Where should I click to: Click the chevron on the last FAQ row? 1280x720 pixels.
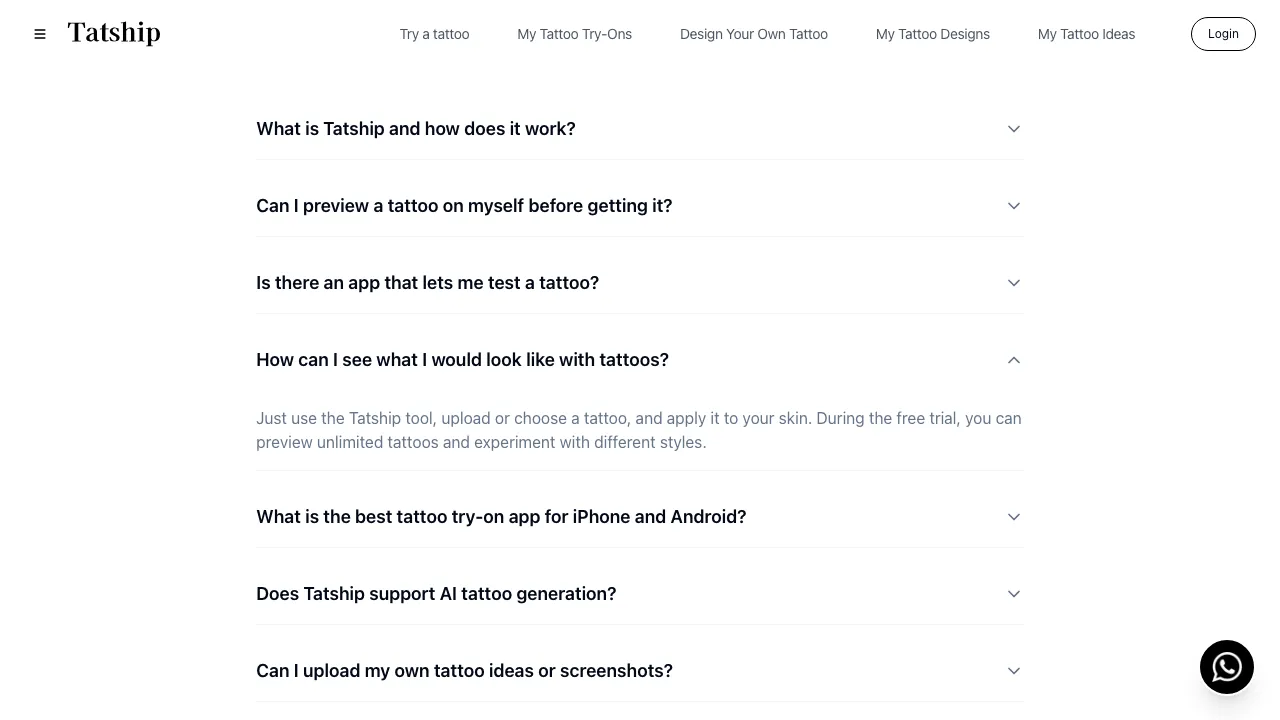(1013, 670)
